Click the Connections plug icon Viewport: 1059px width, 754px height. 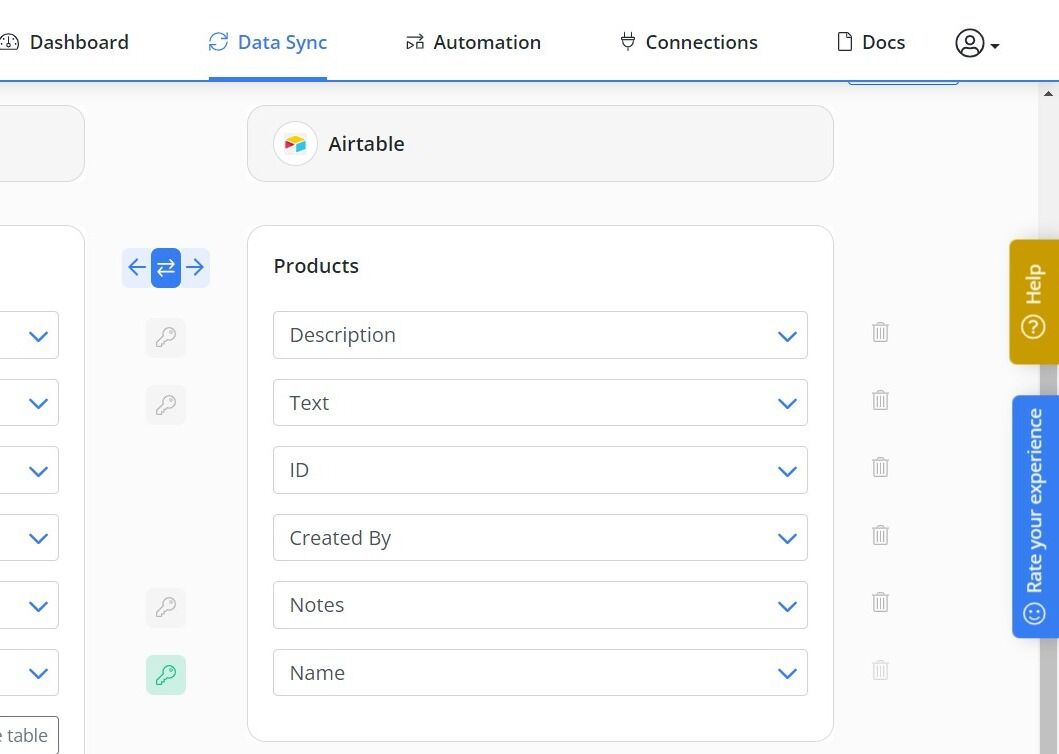click(x=627, y=41)
